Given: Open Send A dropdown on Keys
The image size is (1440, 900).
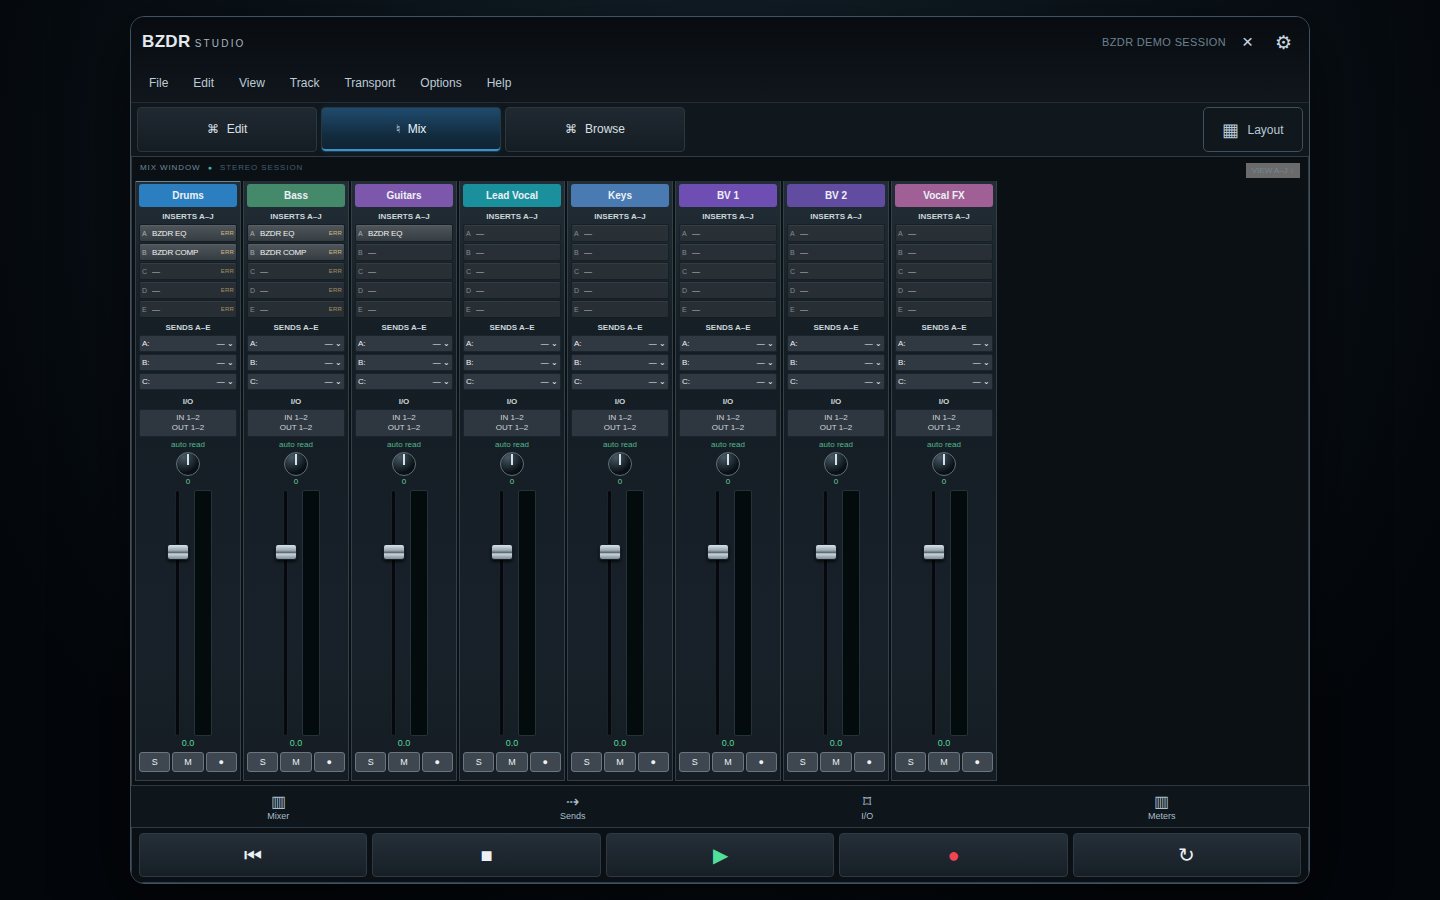Looking at the screenshot, I should (x=620, y=344).
